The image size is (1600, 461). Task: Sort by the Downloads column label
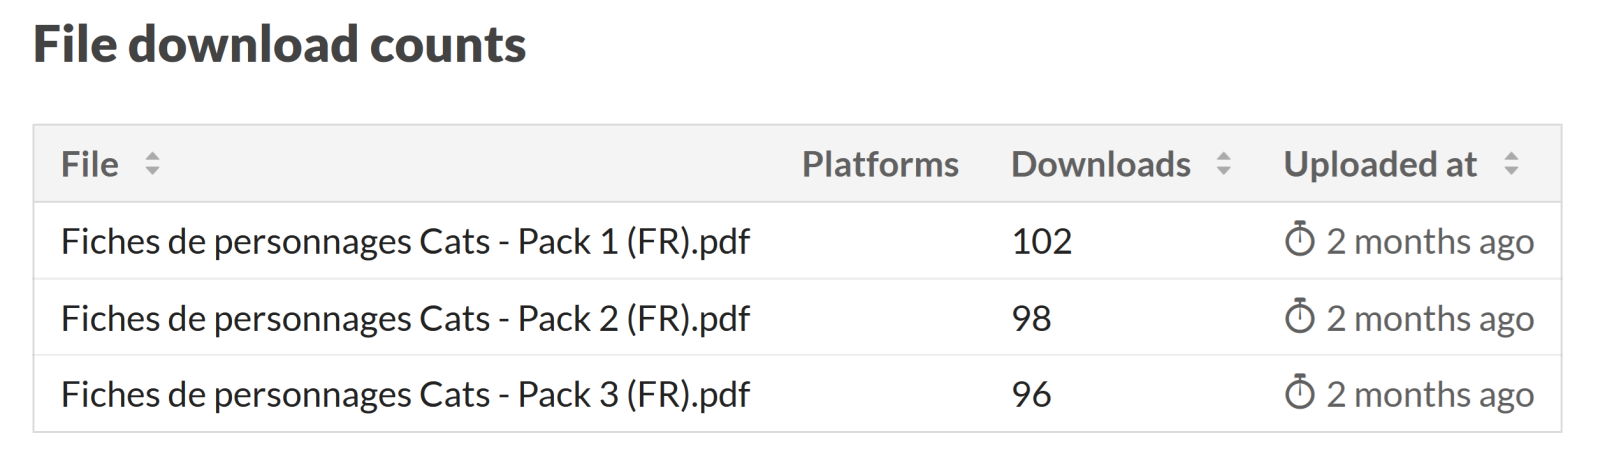point(1100,164)
